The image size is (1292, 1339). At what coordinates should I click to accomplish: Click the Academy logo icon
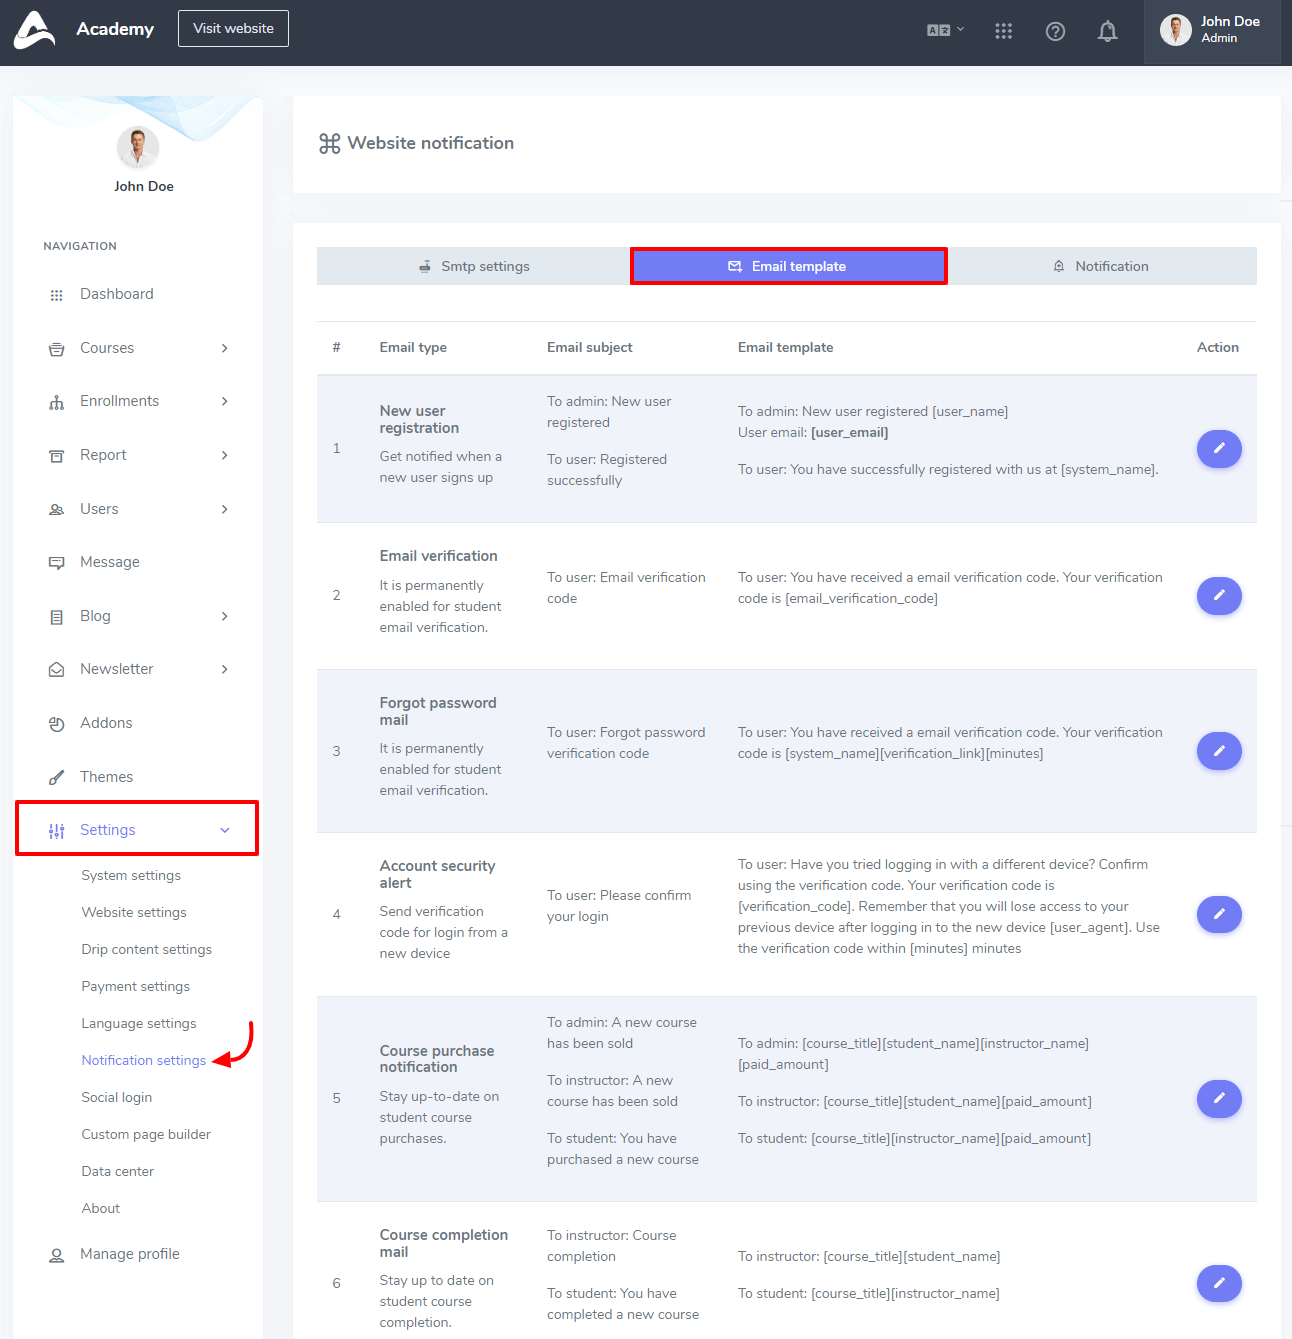pyautogui.click(x=34, y=29)
